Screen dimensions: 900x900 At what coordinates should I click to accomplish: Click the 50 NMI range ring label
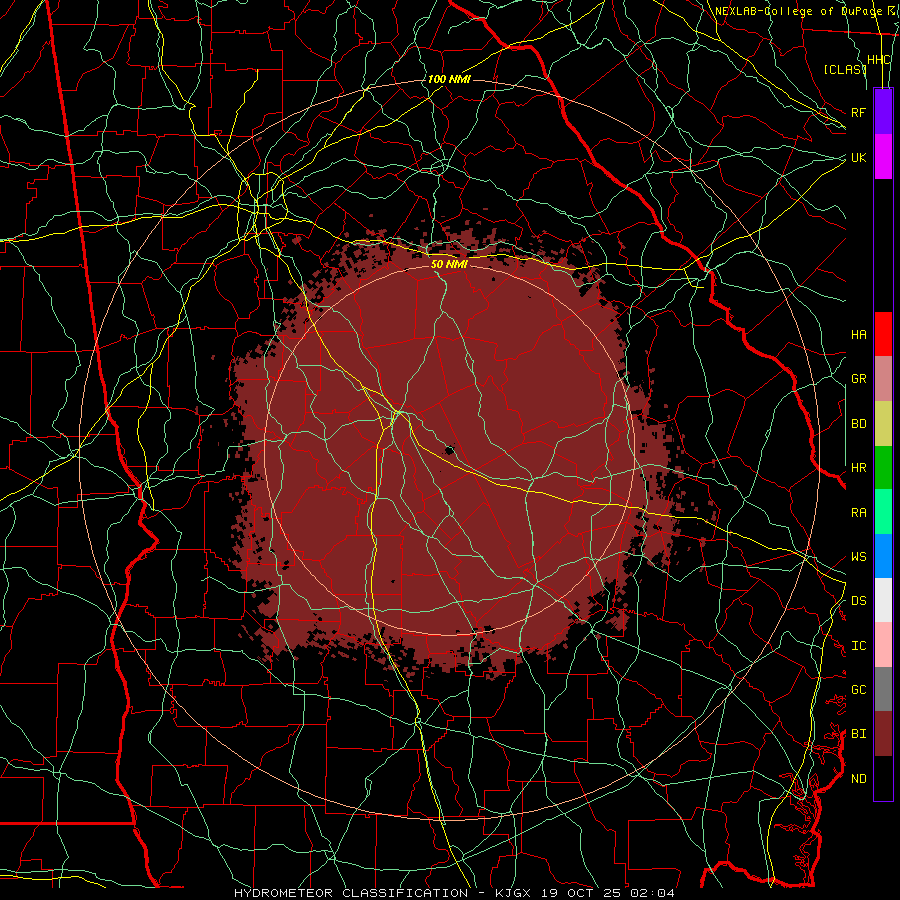tap(449, 264)
